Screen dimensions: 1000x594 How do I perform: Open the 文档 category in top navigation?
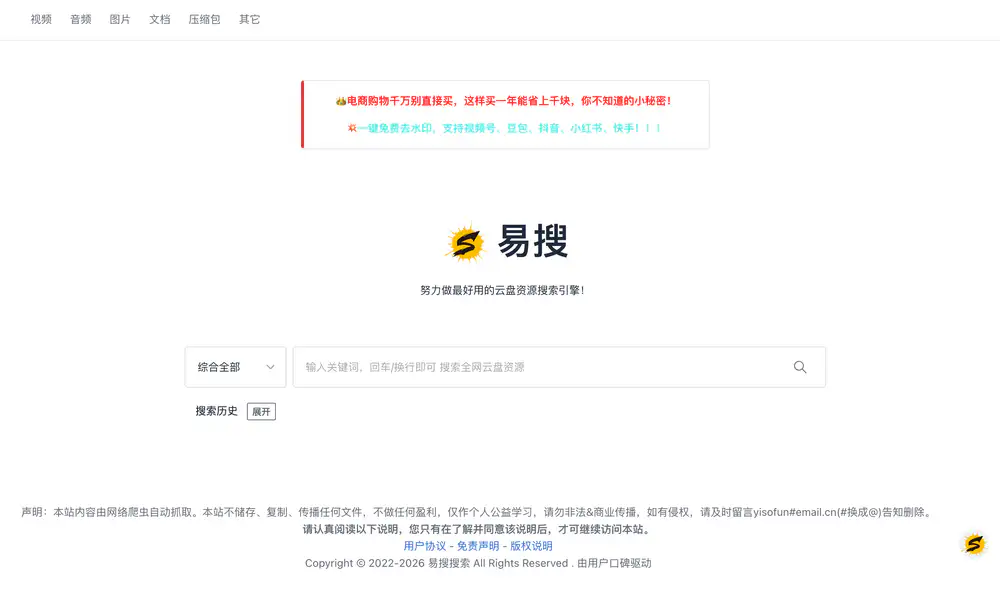pos(159,20)
